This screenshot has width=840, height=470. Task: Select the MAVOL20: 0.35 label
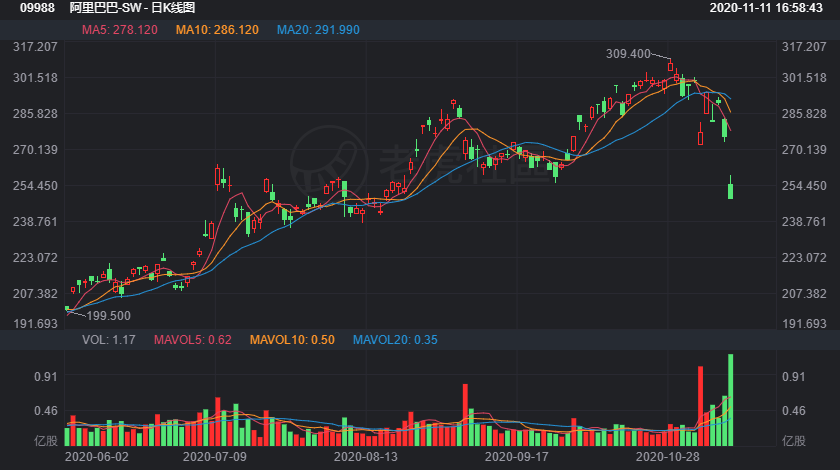(395, 340)
